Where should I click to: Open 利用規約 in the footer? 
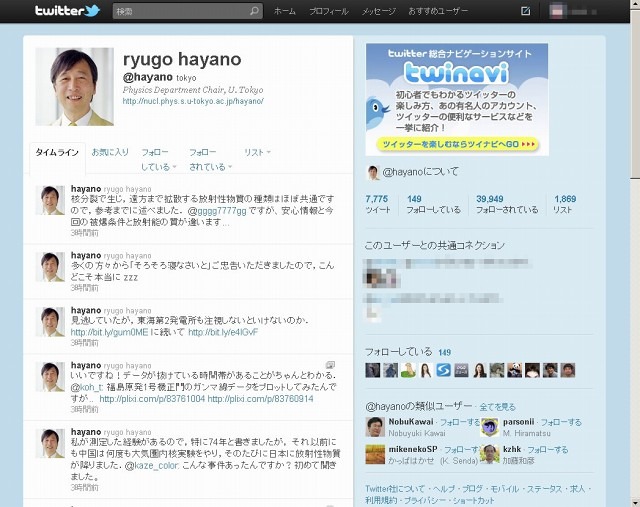[x=381, y=500]
